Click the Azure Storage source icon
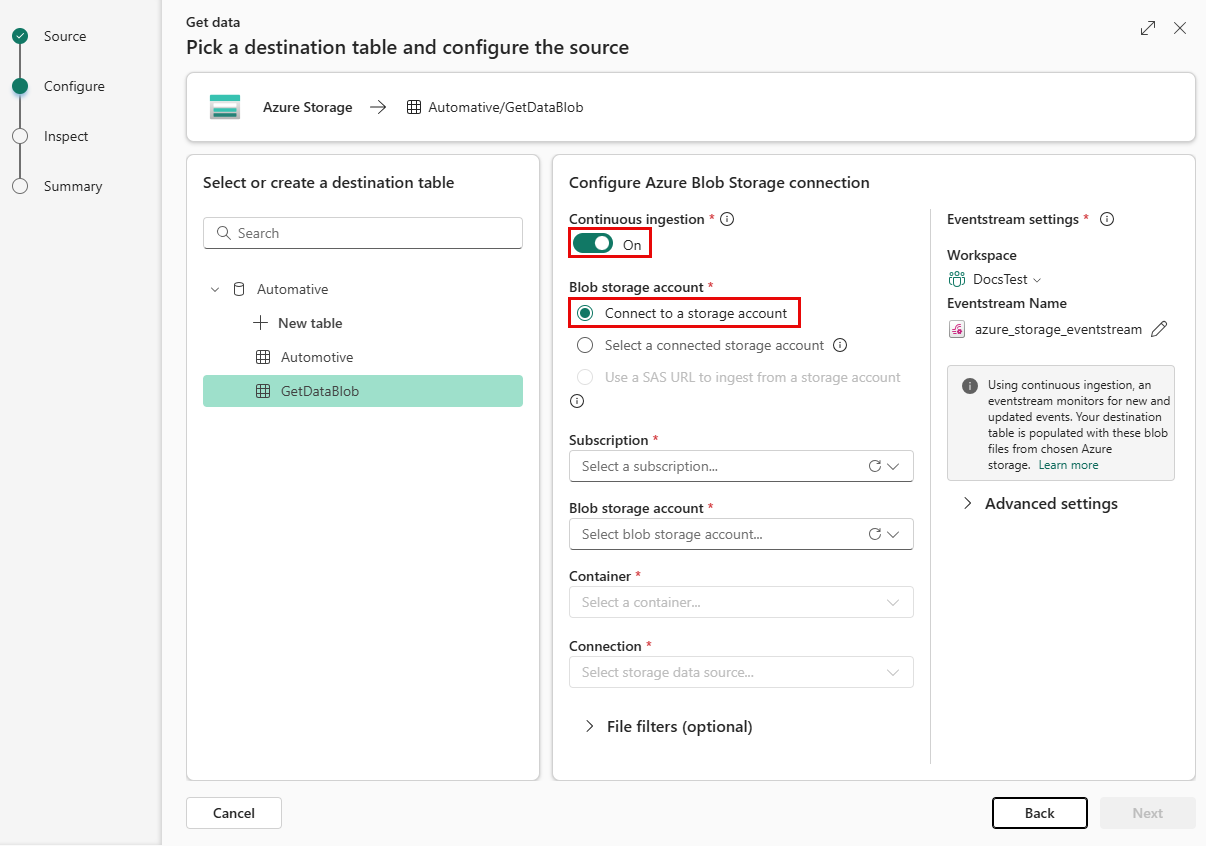This screenshot has width=1206, height=846. click(225, 107)
